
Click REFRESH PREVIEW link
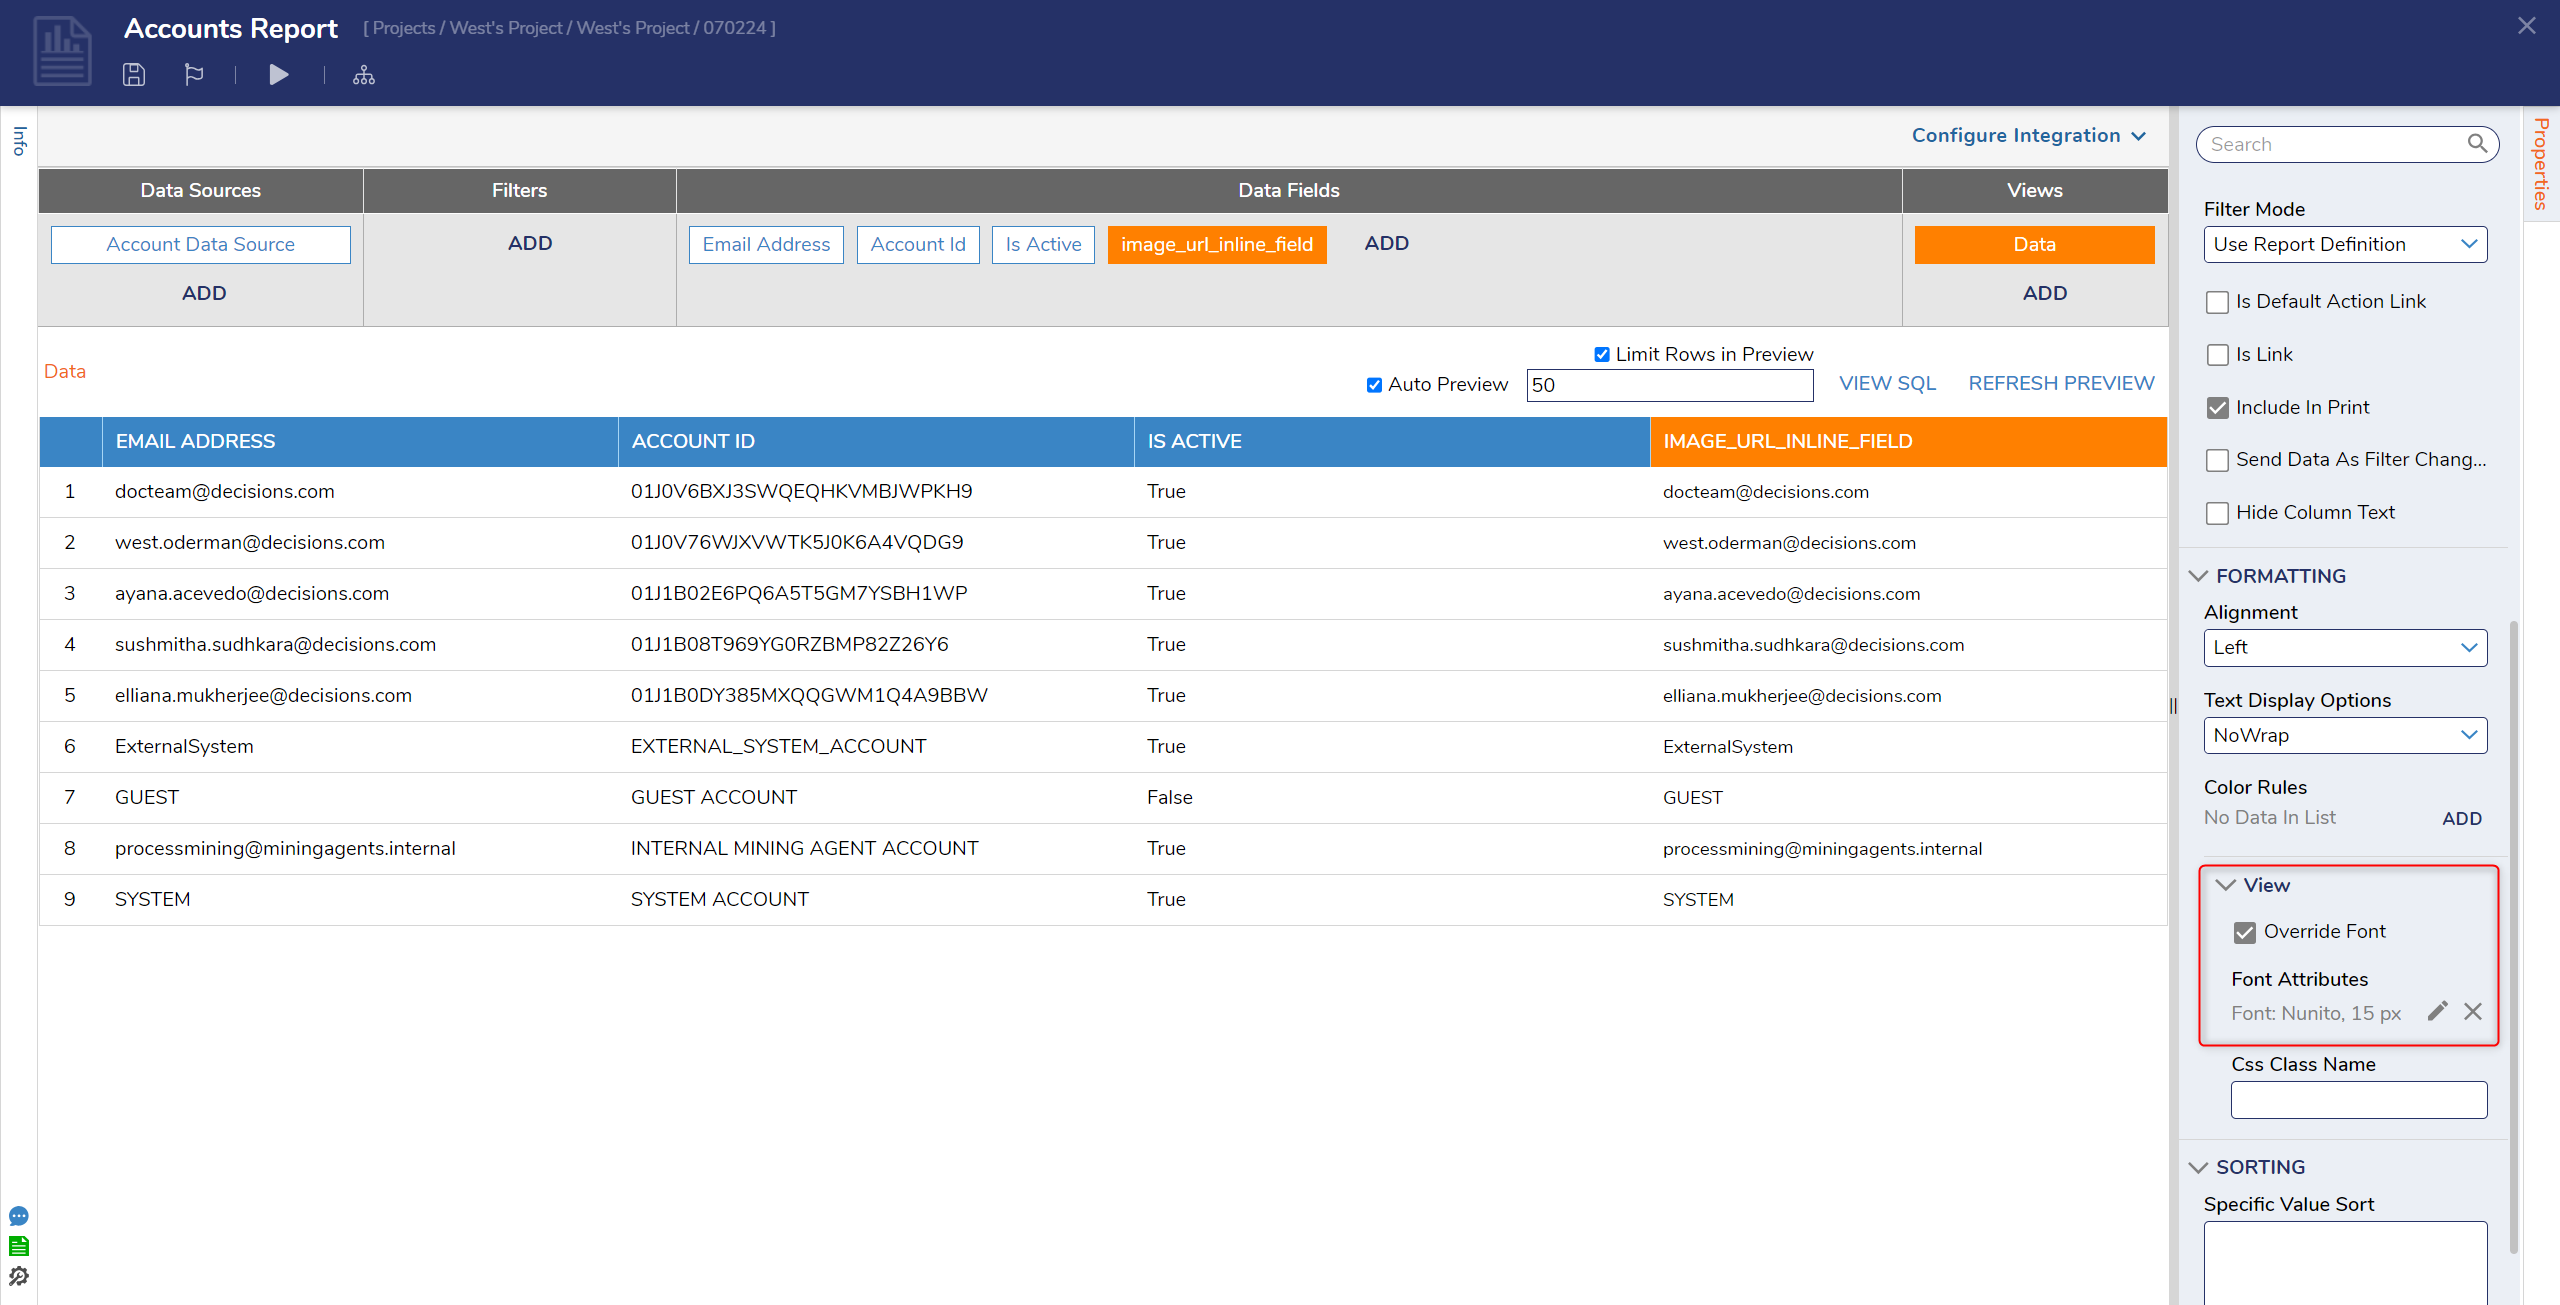(x=2061, y=385)
